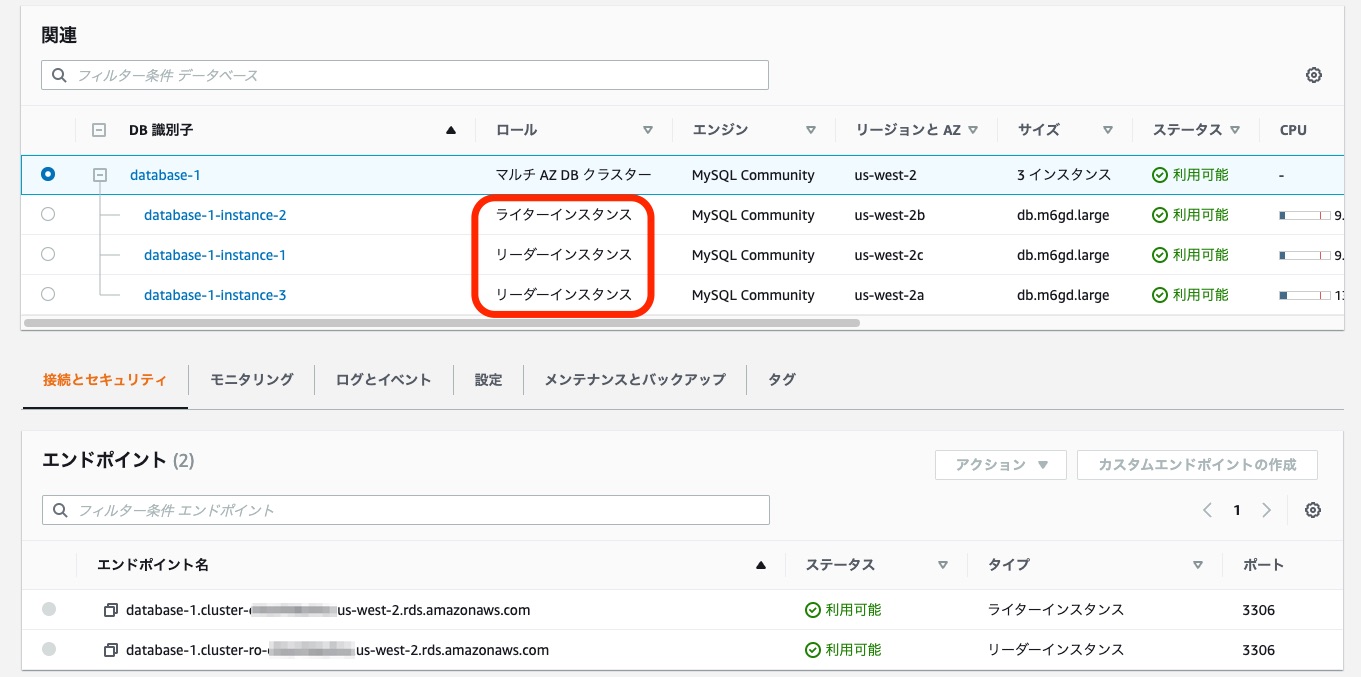Select the database-1-instance-1 radio button
Image resolution: width=1361 pixels, height=677 pixels.
(x=50, y=254)
